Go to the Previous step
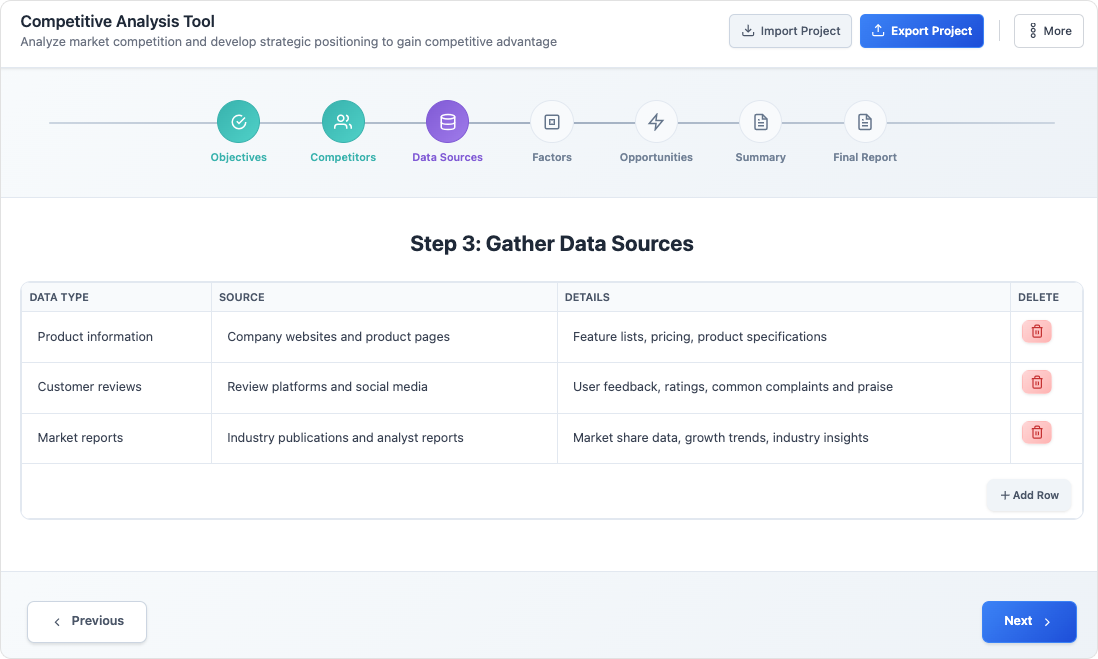This screenshot has width=1098, height=659. pyautogui.click(x=87, y=621)
